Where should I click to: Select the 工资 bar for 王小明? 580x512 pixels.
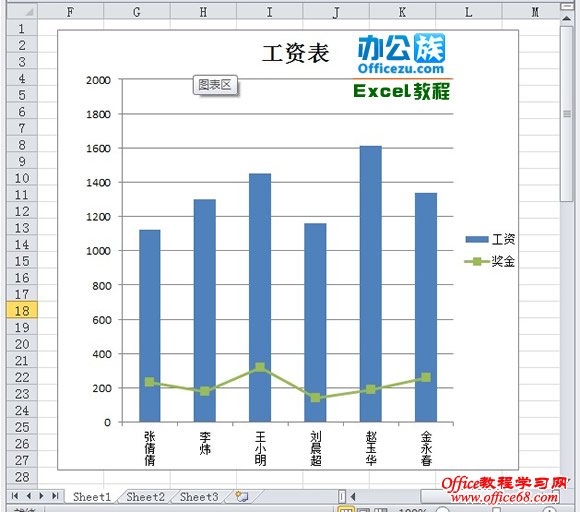point(260,297)
